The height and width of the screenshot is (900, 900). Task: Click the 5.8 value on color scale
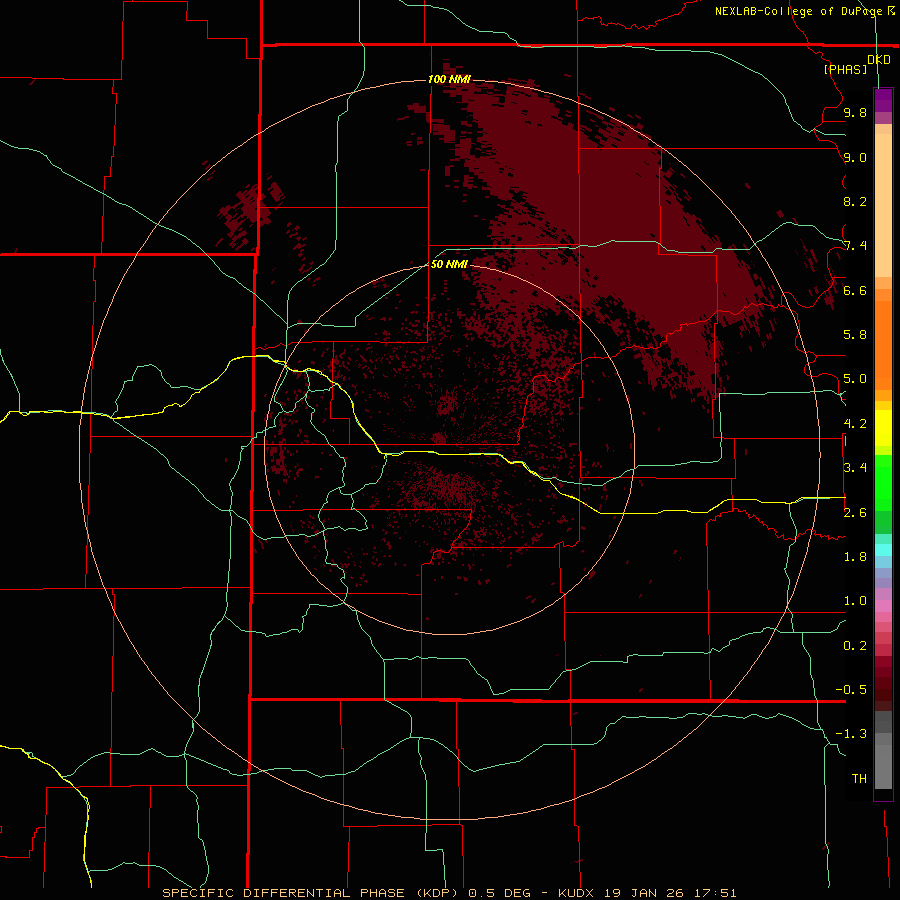pyautogui.click(x=855, y=335)
